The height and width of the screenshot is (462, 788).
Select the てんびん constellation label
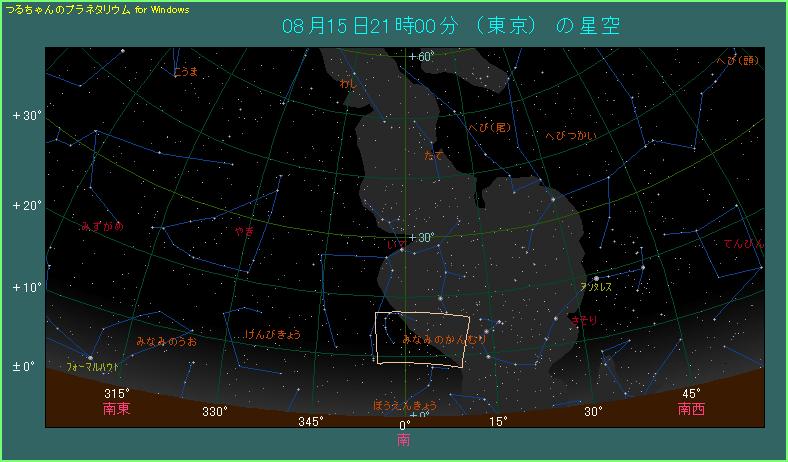743,244
